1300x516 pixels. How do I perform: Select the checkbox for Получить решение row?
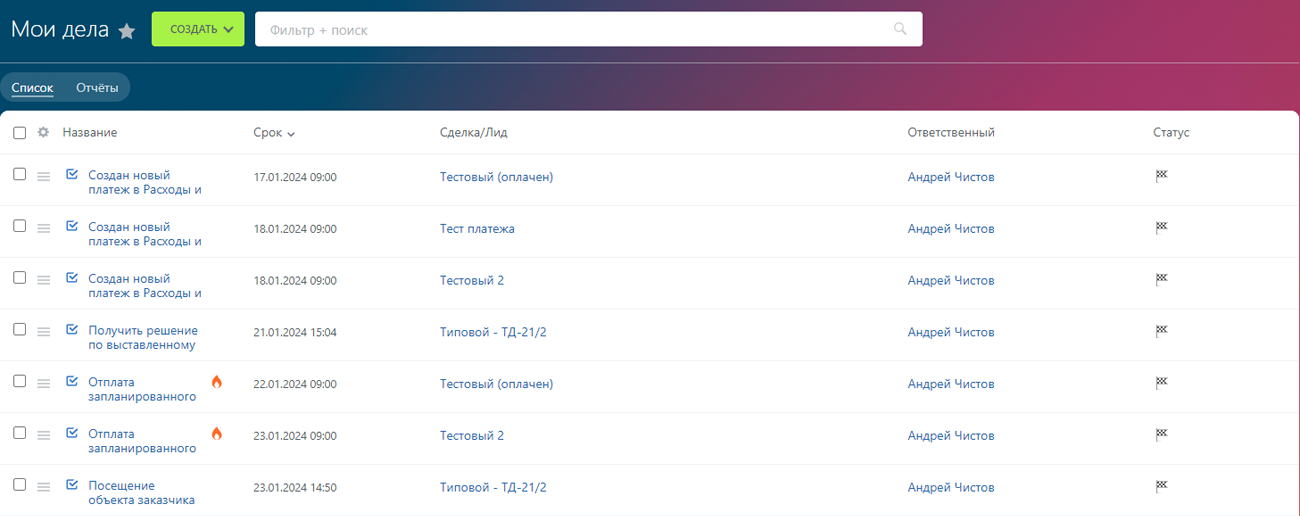click(20, 329)
